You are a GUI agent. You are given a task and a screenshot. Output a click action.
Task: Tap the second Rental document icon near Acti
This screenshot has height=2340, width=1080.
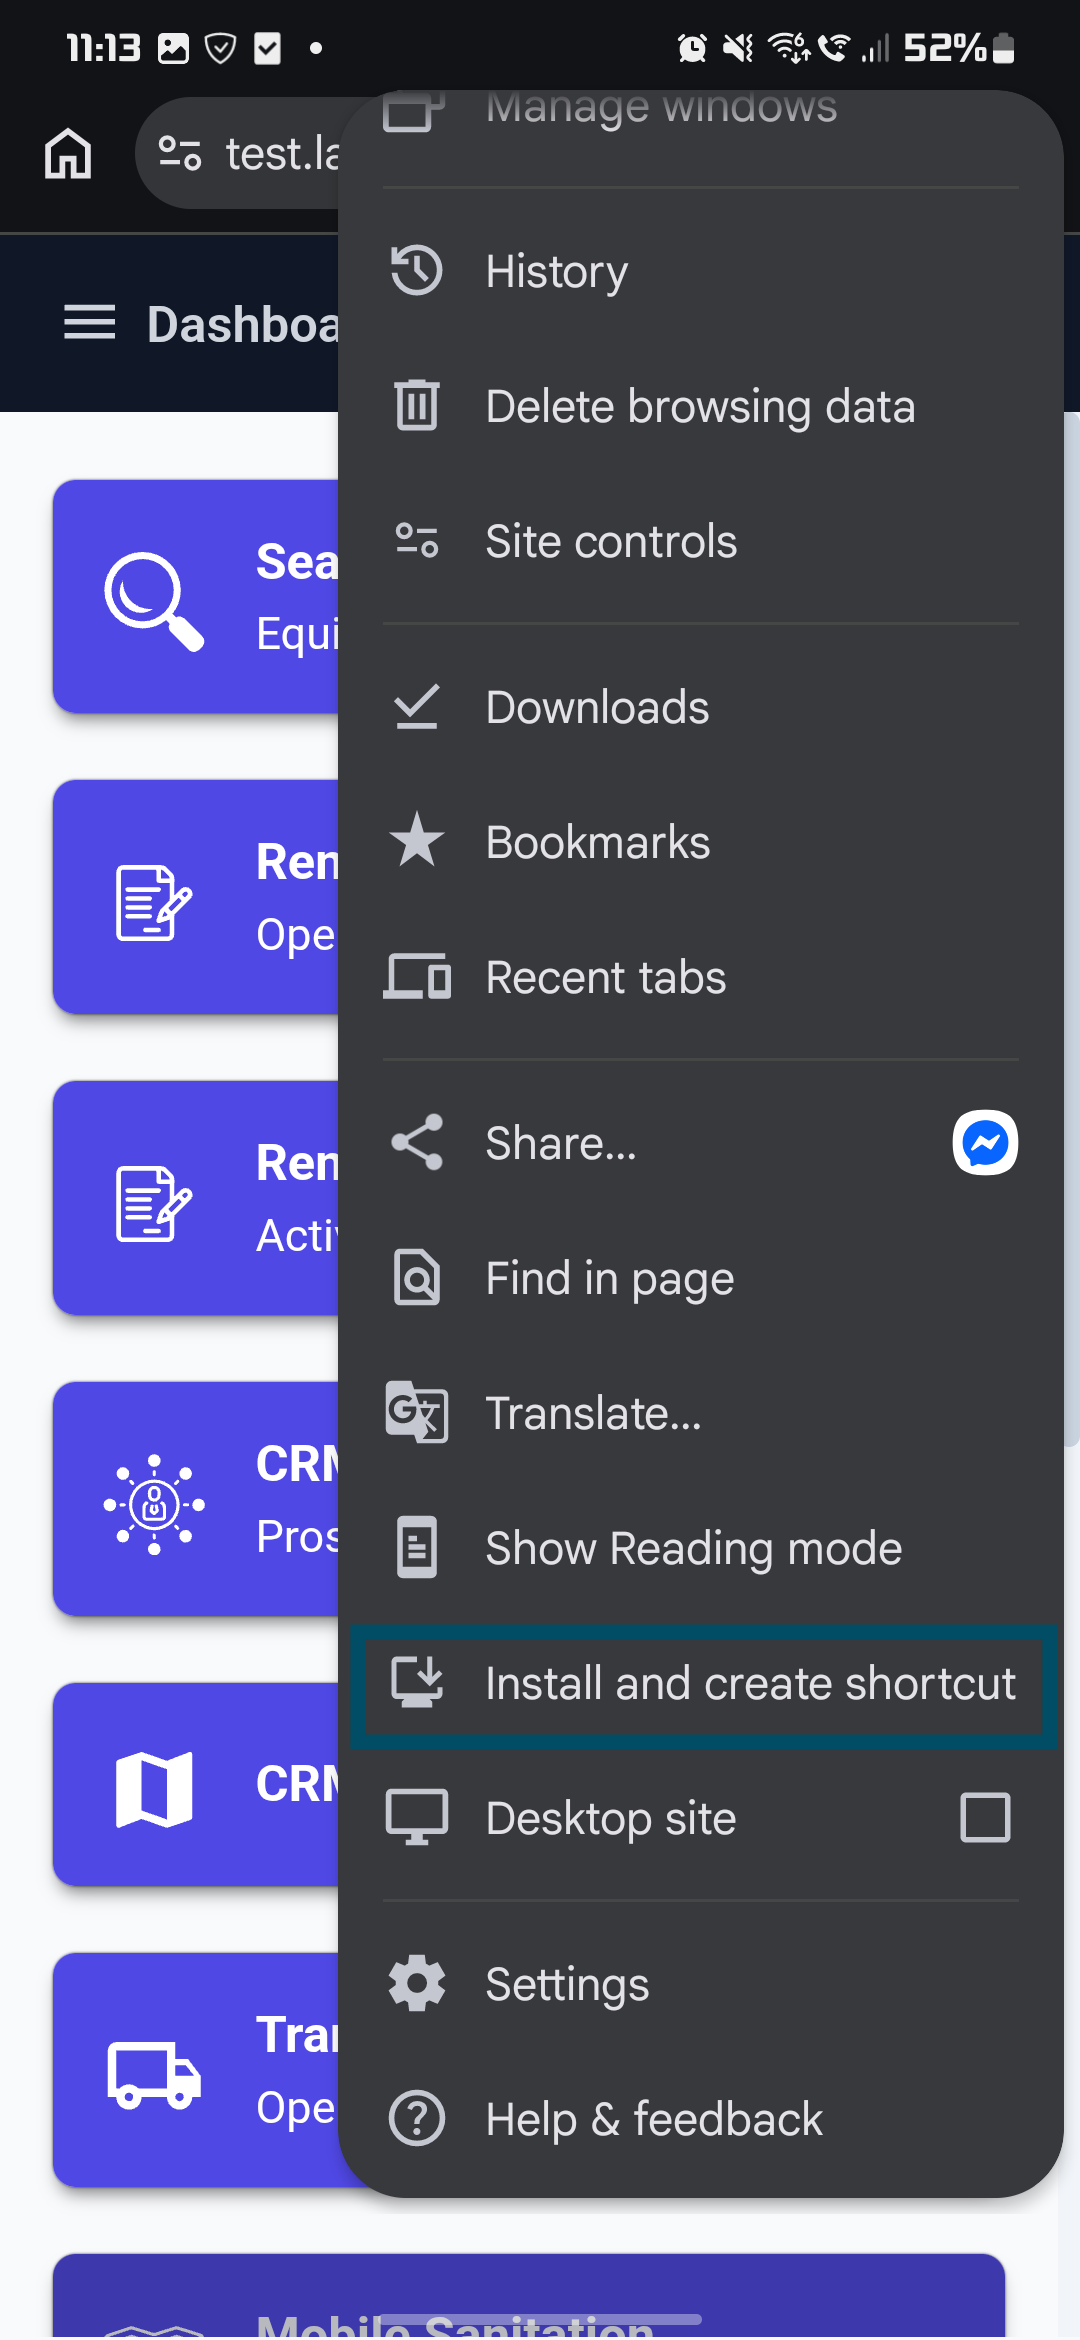pos(153,1204)
